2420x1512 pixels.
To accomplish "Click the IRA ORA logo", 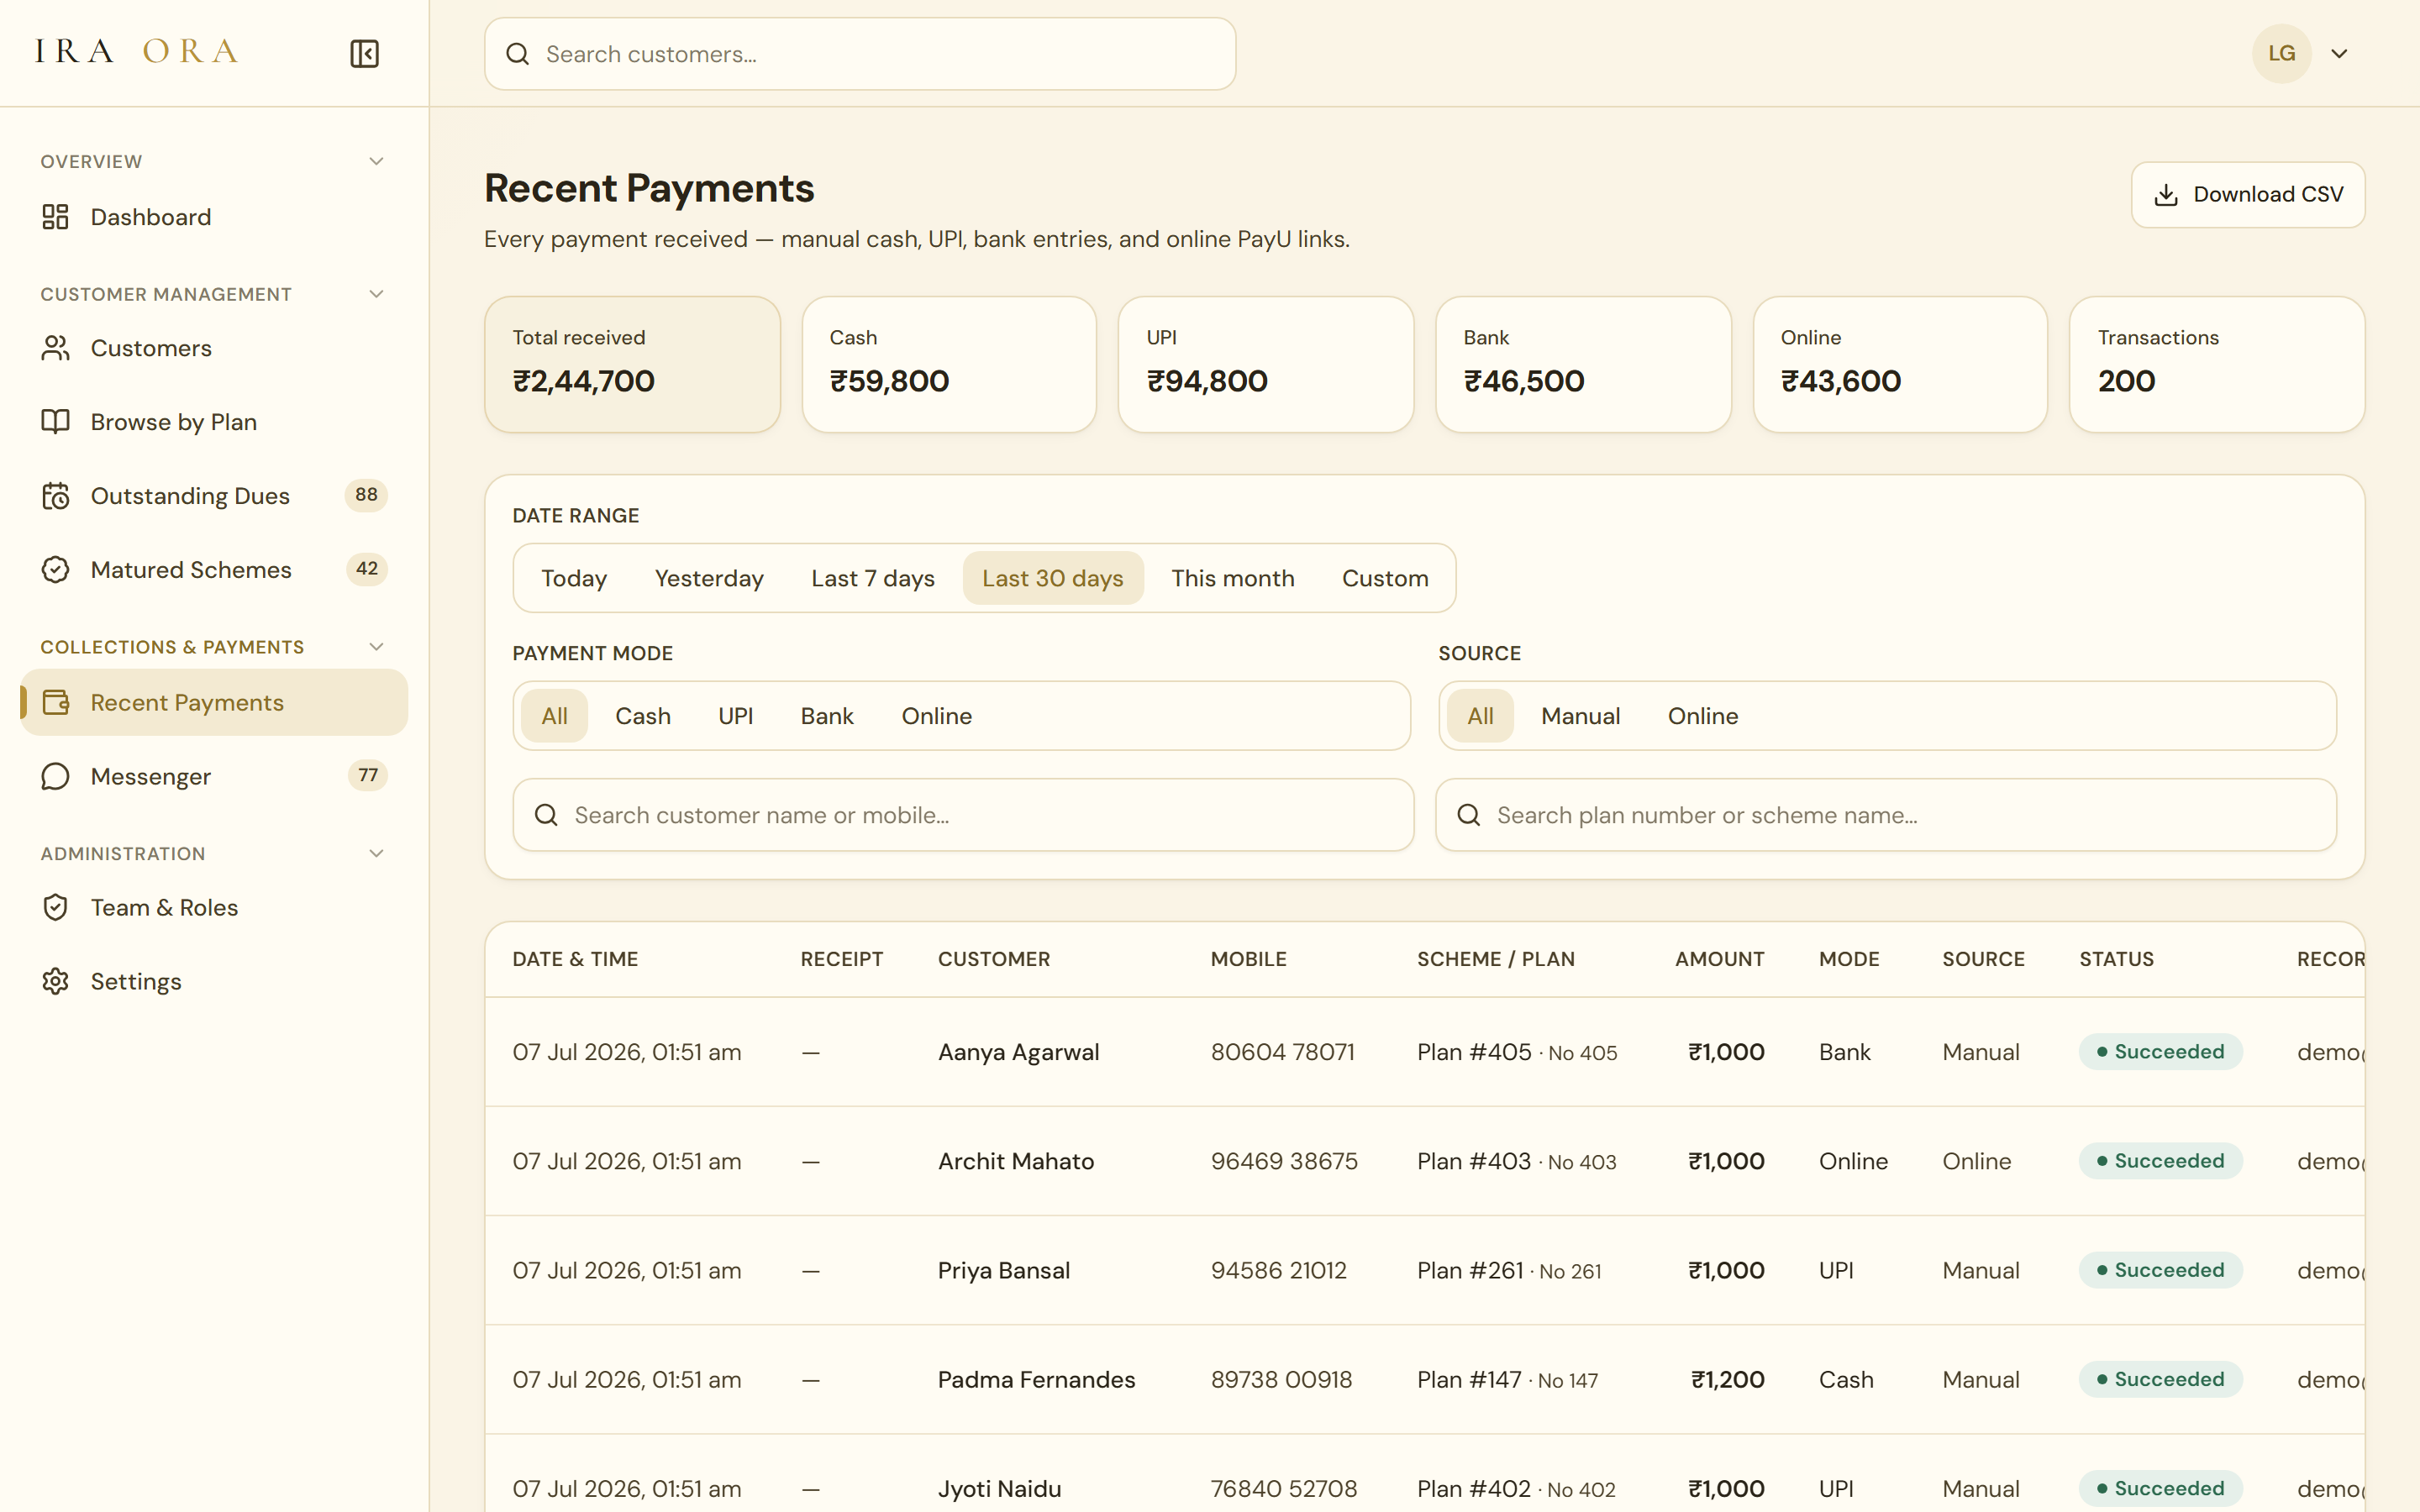I will [x=137, y=51].
